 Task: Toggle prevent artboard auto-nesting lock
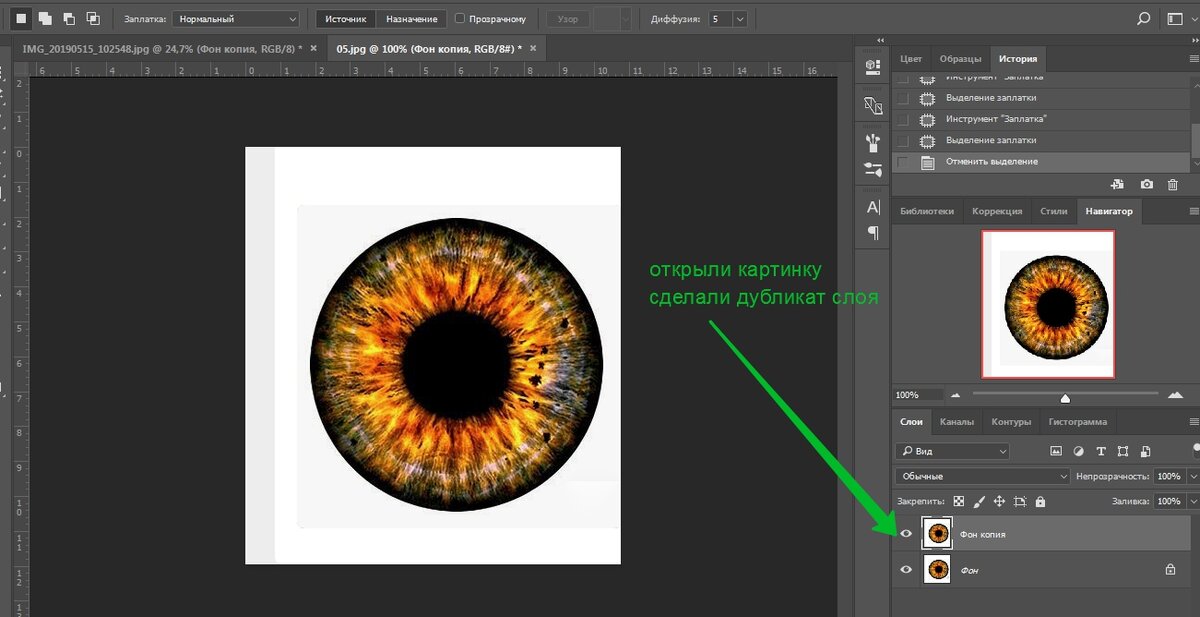pyautogui.click(x=1020, y=501)
